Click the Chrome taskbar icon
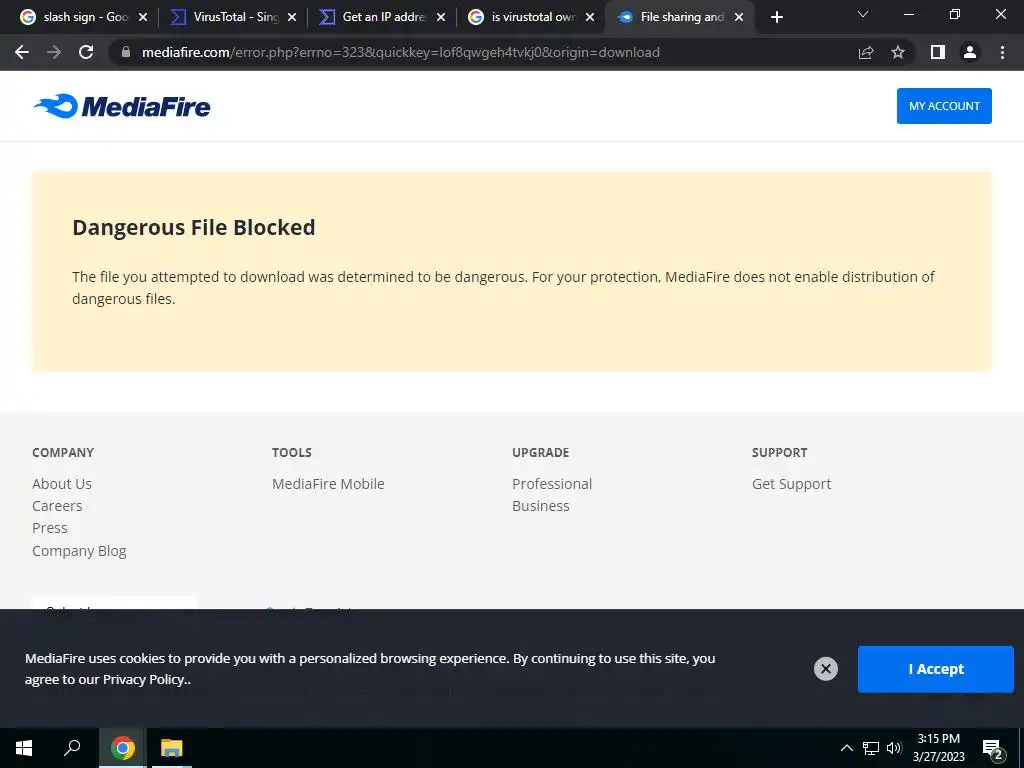1024x768 pixels. pyautogui.click(x=123, y=748)
